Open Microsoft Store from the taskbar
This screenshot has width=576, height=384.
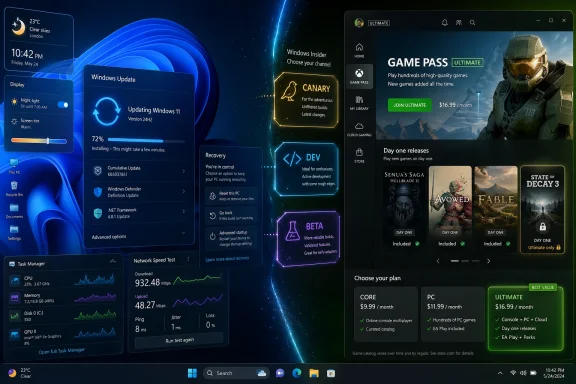point(331,373)
